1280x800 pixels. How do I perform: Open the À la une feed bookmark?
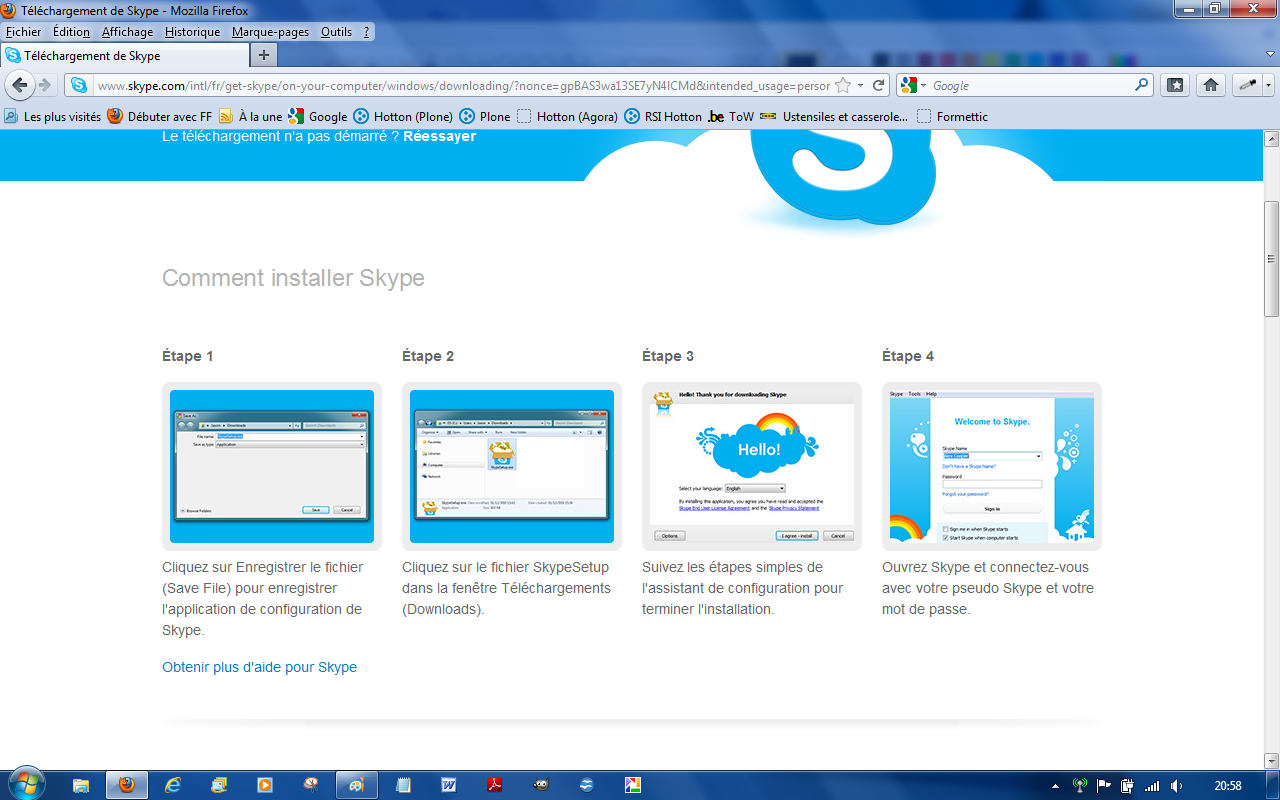(250, 117)
